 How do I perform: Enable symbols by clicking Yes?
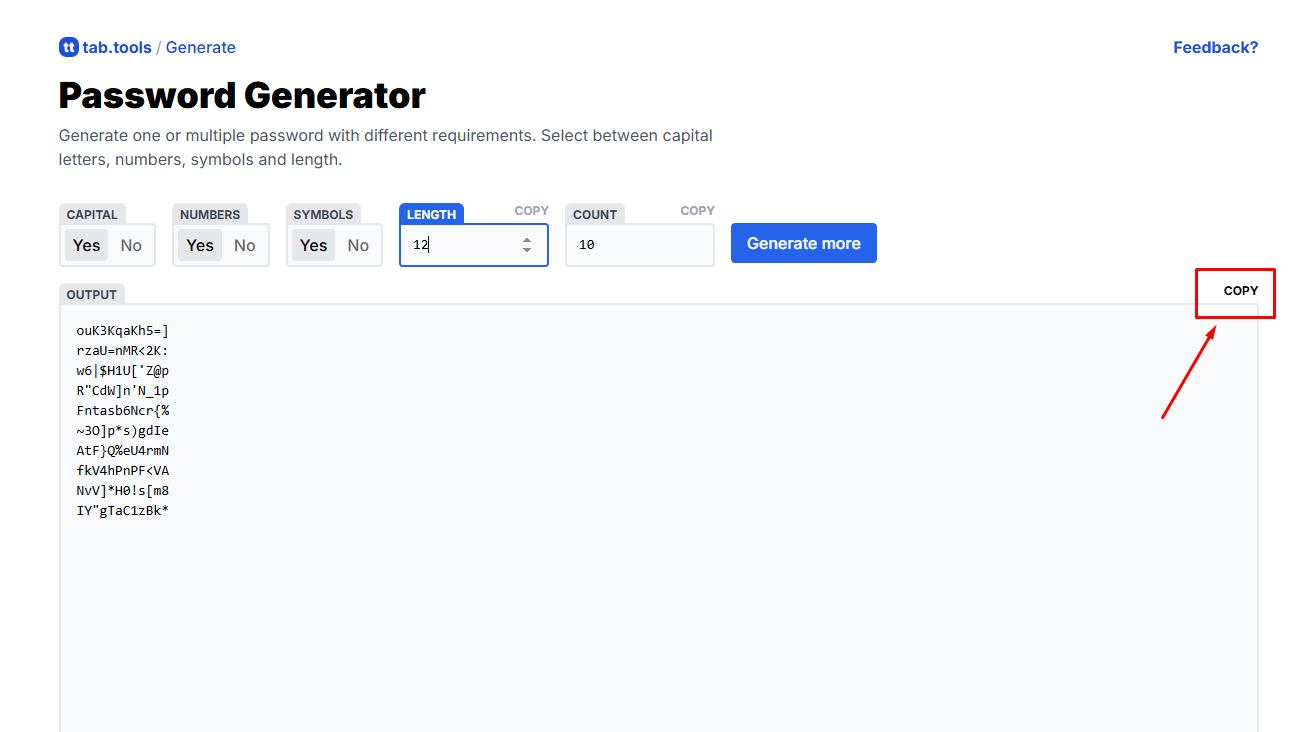pyautogui.click(x=312, y=244)
